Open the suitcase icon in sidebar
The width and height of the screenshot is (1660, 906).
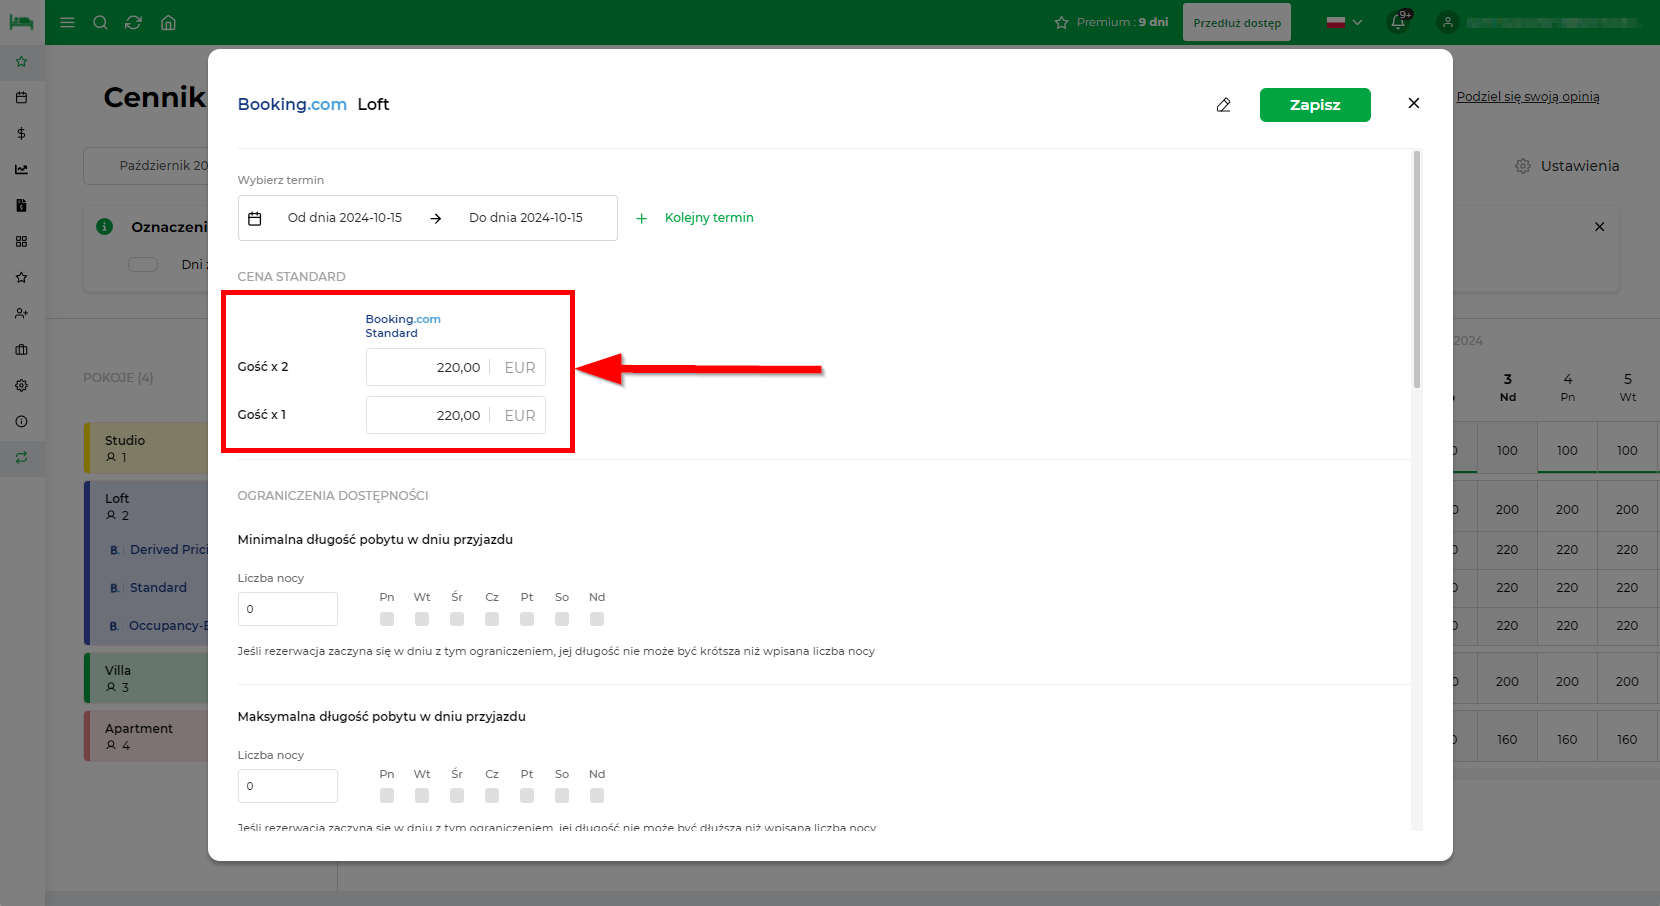coord(21,349)
